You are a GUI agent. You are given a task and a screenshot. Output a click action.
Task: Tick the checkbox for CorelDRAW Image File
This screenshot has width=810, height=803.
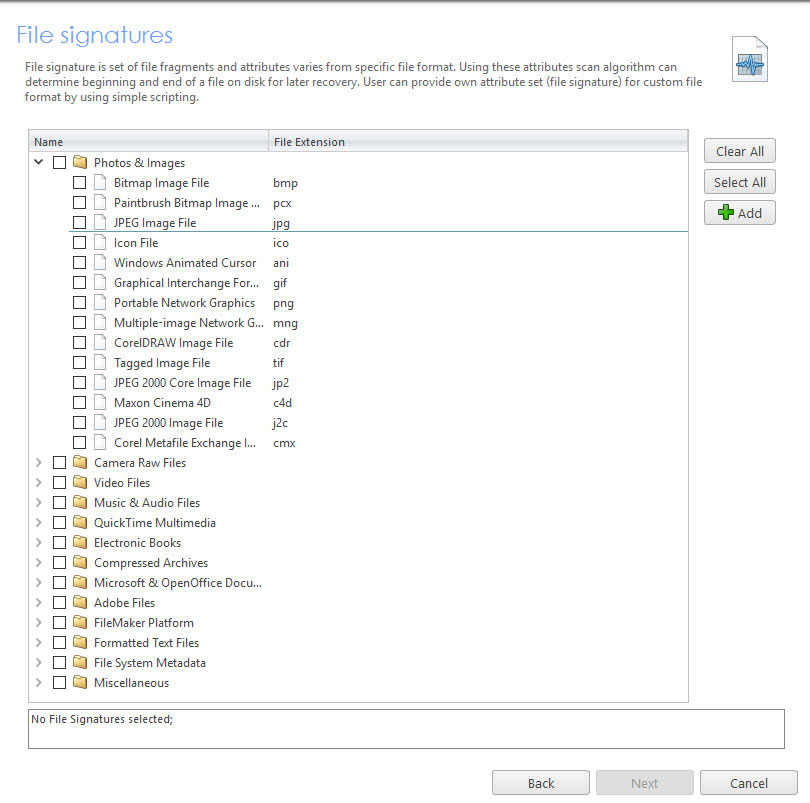point(79,342)
